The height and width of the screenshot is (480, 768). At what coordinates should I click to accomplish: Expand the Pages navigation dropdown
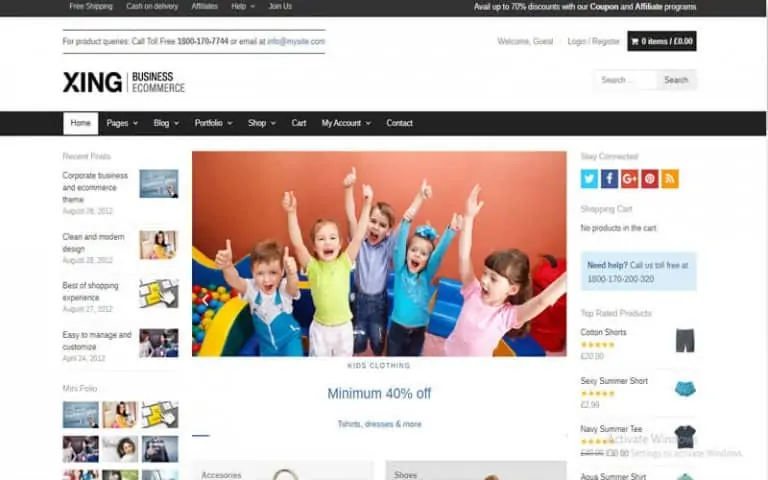click(x=122, y=123)
